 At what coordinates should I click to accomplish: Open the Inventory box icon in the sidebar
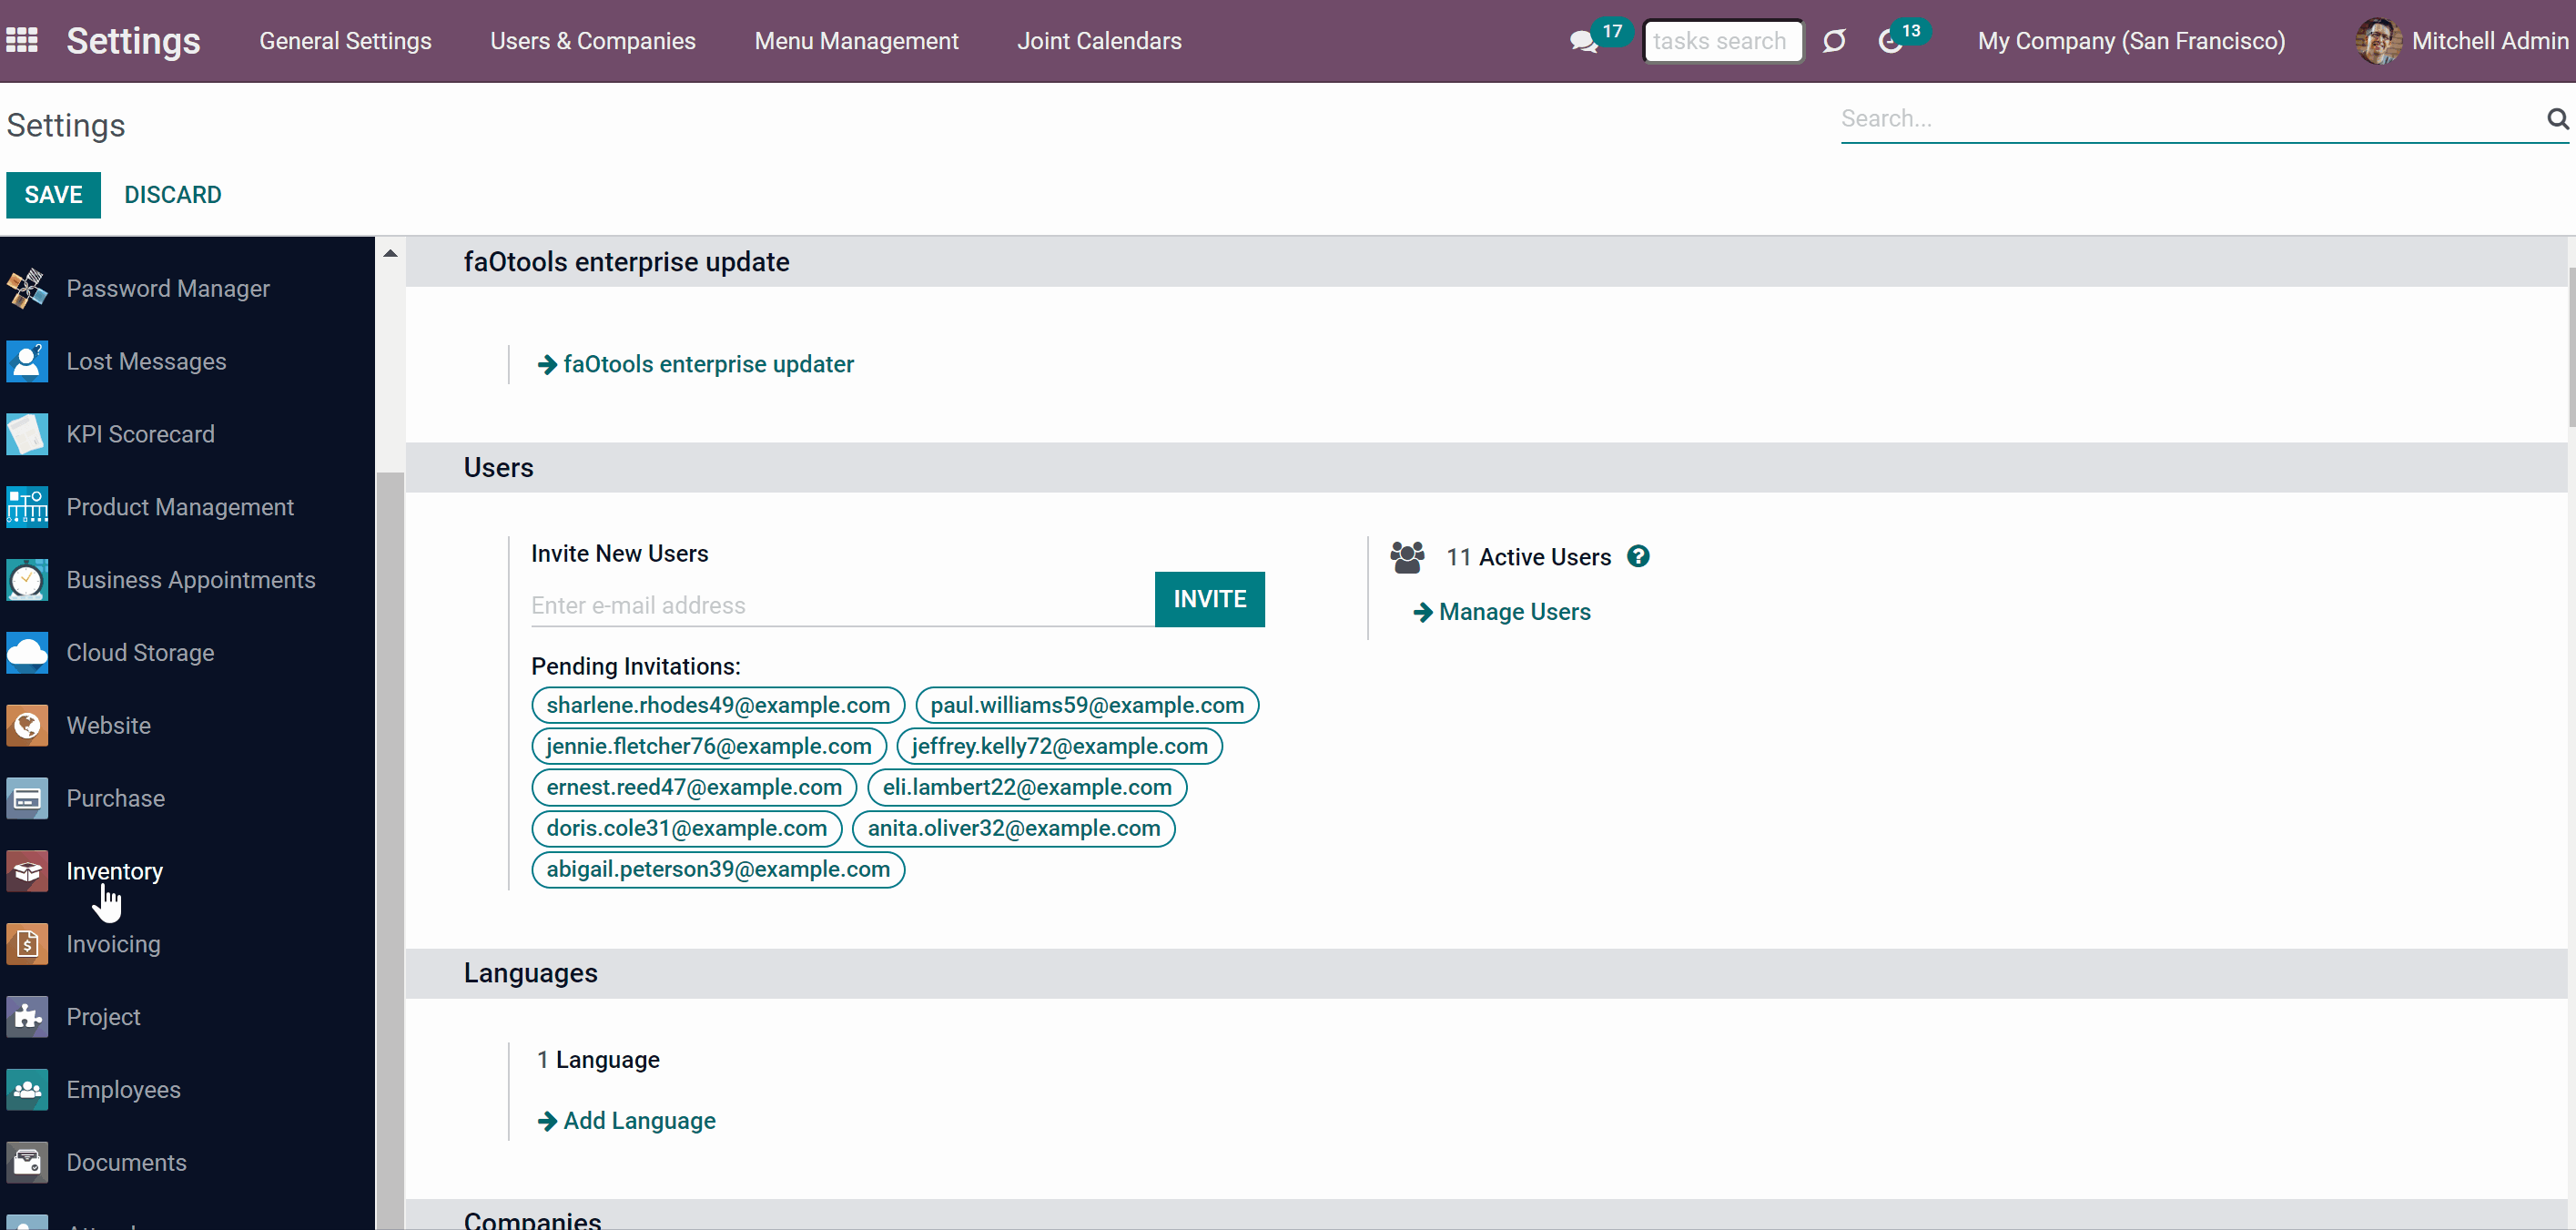point(27,871)
